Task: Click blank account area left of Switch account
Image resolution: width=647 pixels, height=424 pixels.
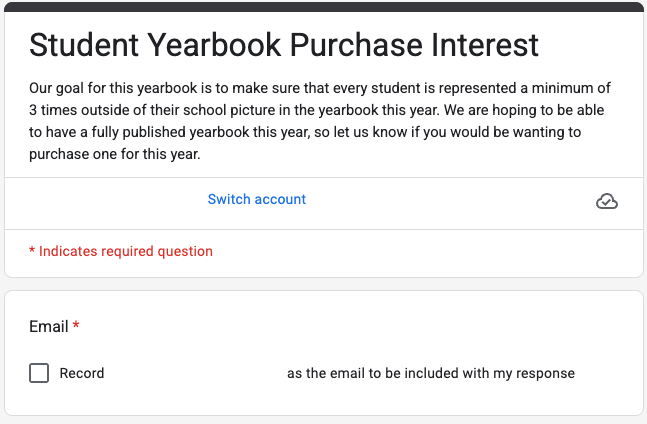Action: tap(118, 200)
